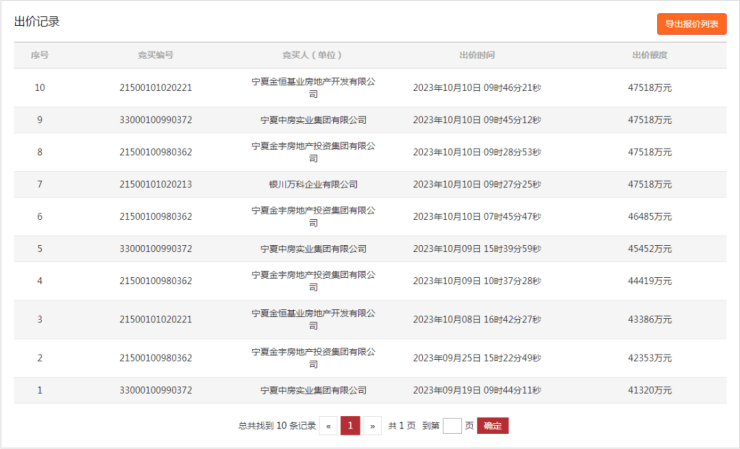Select time 15时22分49秒 cell
The height and width of the screenshot is (449, 740).
[477, 358]
